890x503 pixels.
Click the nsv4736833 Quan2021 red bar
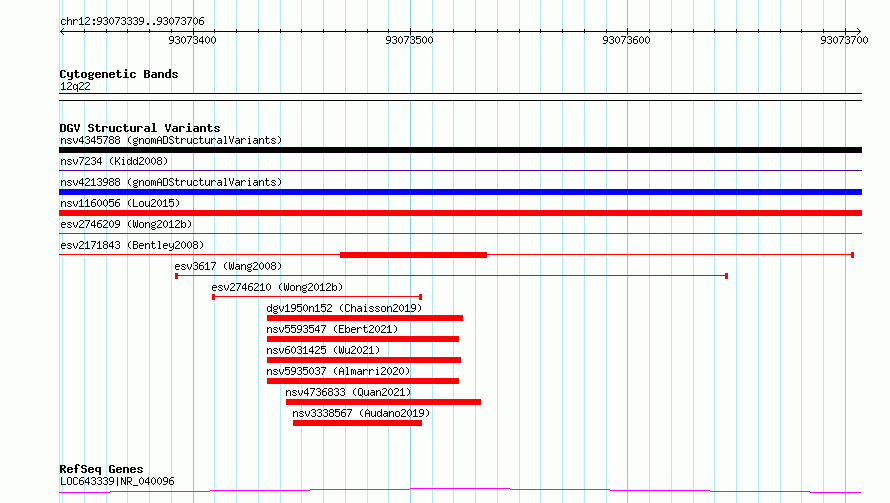point(383,402)
